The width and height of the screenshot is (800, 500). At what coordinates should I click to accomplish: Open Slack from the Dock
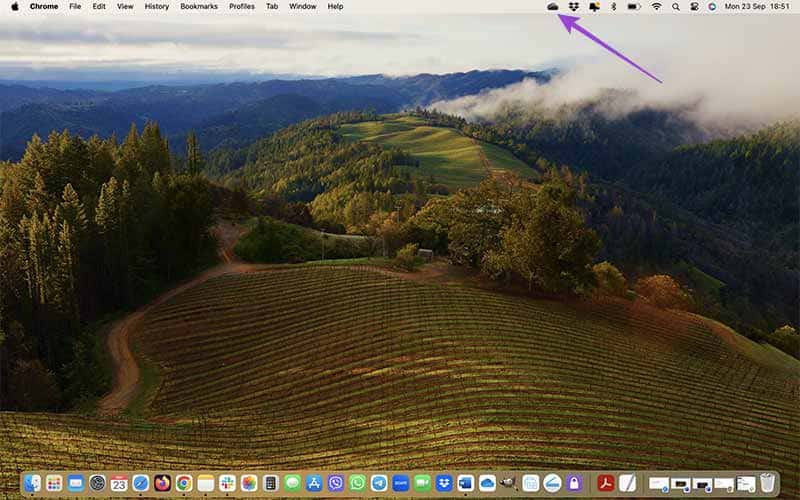click(228, 483)
